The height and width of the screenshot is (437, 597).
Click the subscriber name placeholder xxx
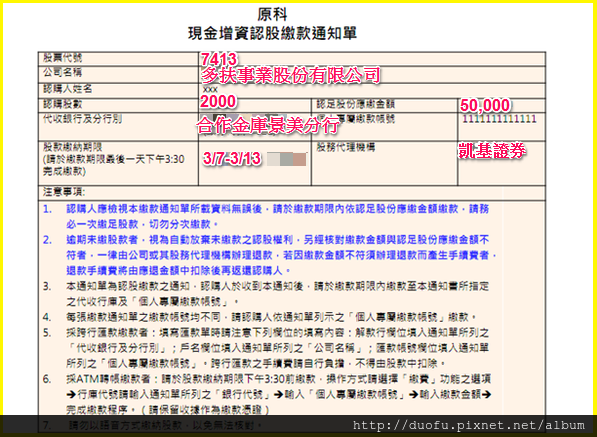pyautogui.click(x=210, y=89)
